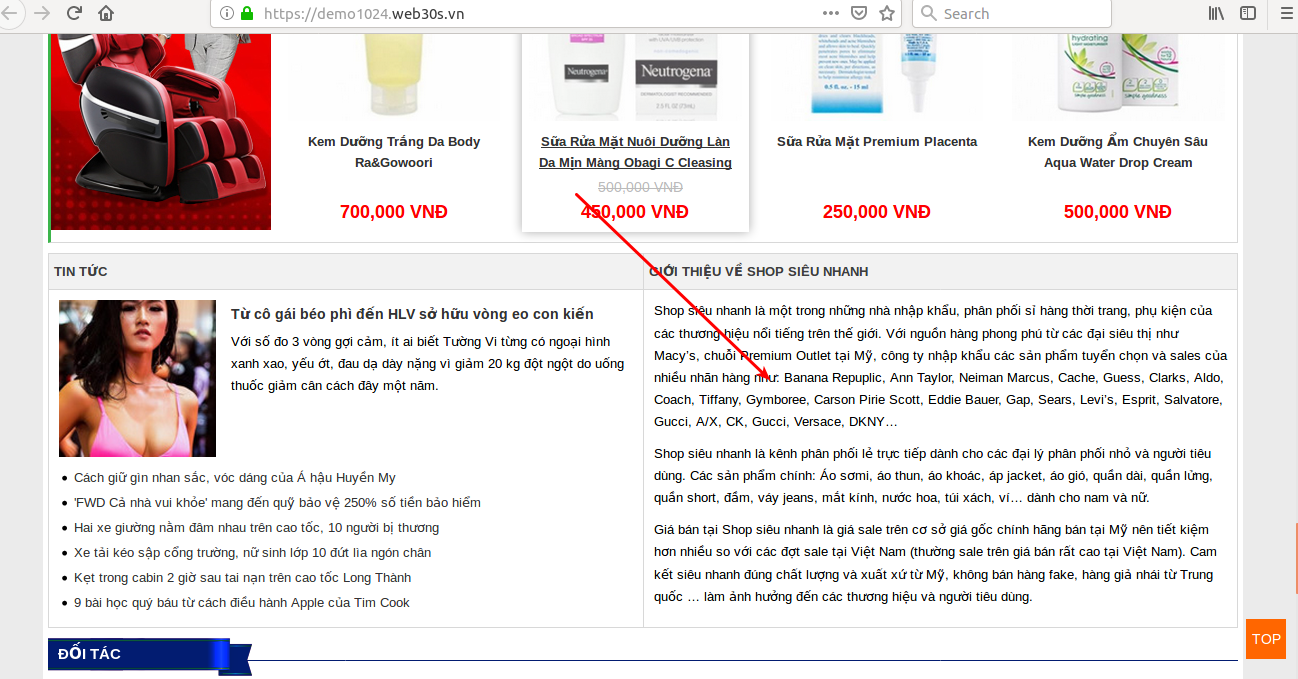Click paragraph starting Shop siêu nhanh là kênh phân phối

932,476
